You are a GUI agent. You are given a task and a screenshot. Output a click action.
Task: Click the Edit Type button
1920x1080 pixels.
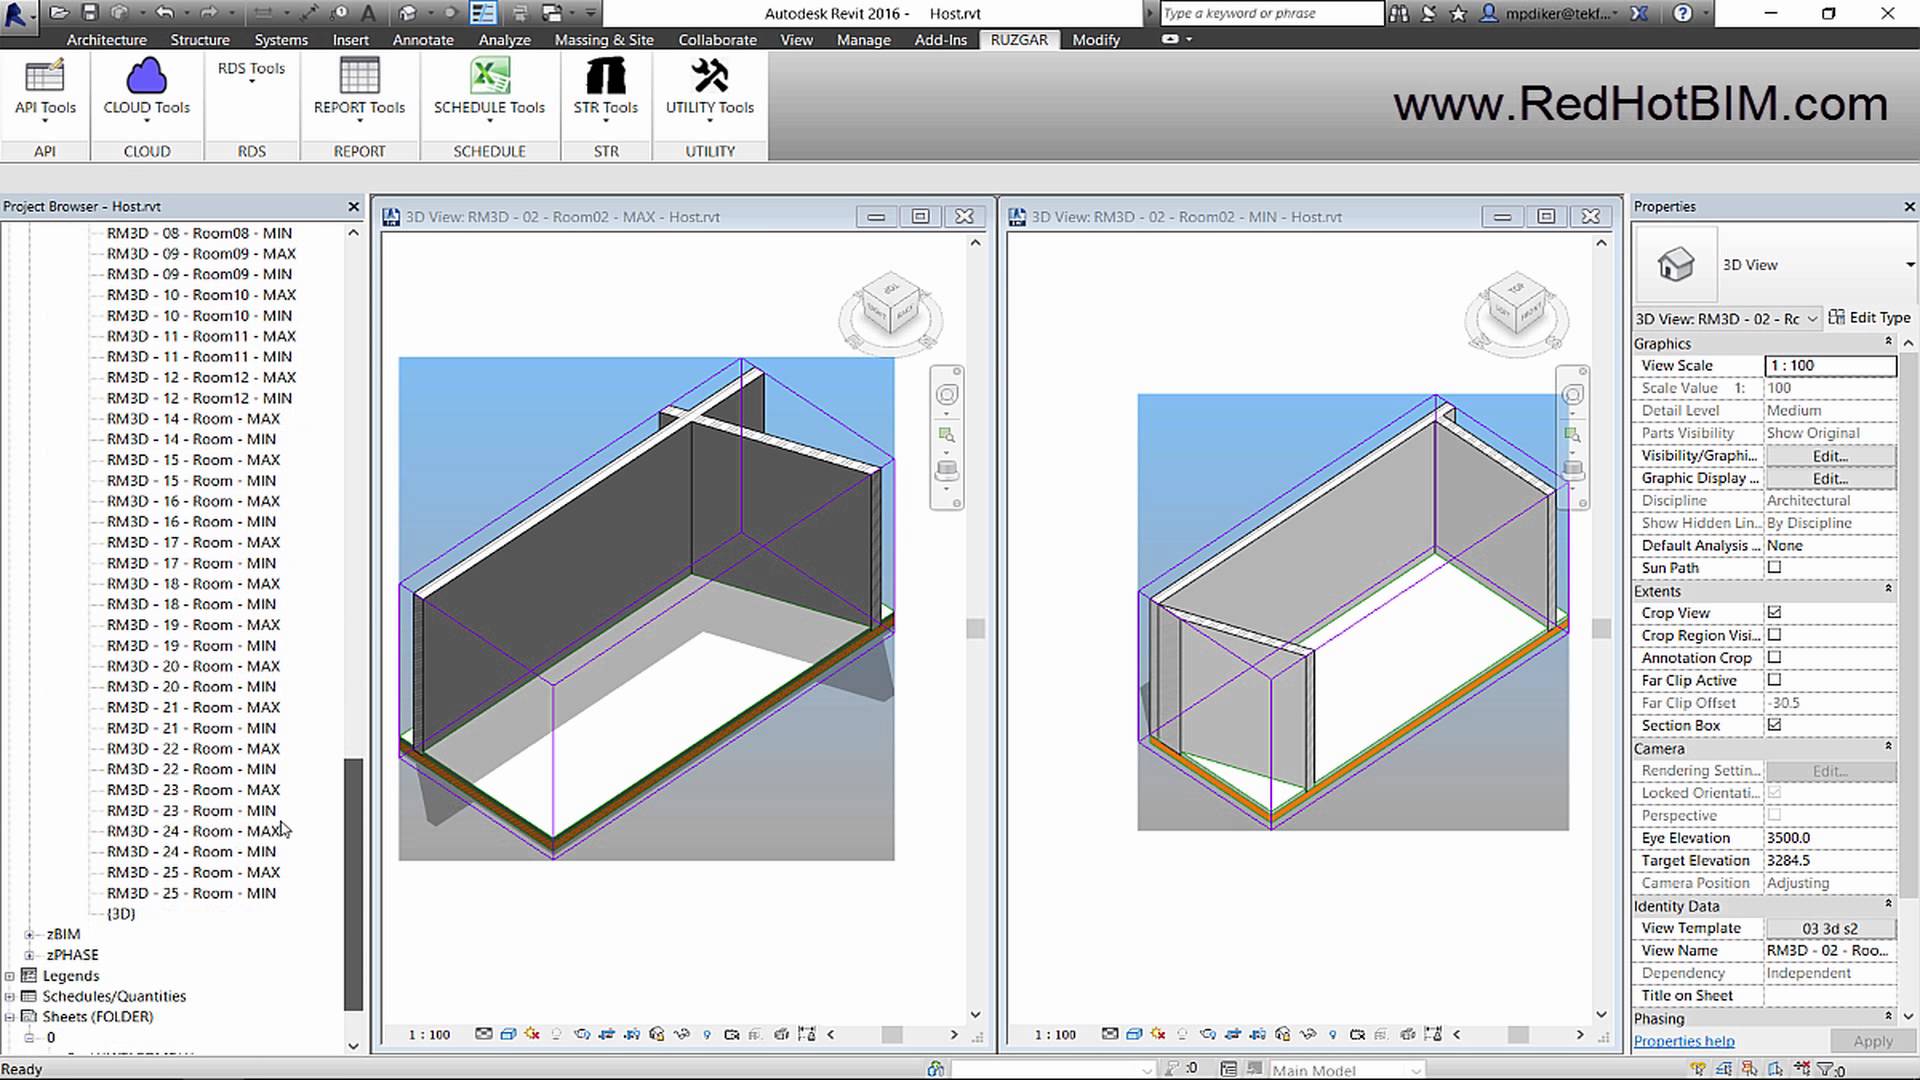pos(1870,318)
